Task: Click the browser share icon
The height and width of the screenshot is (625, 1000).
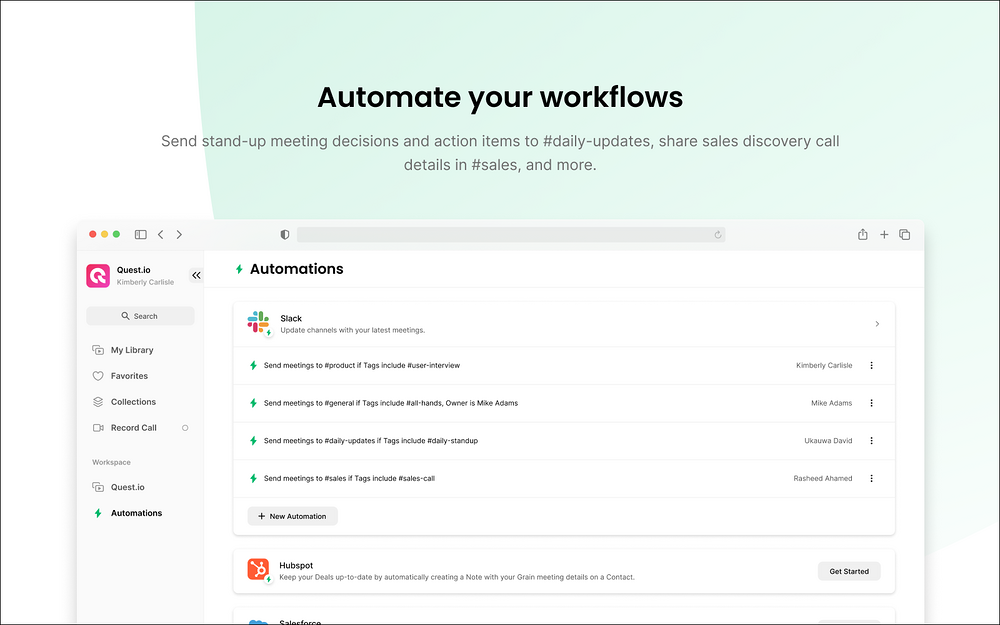Action: (862, 234)
